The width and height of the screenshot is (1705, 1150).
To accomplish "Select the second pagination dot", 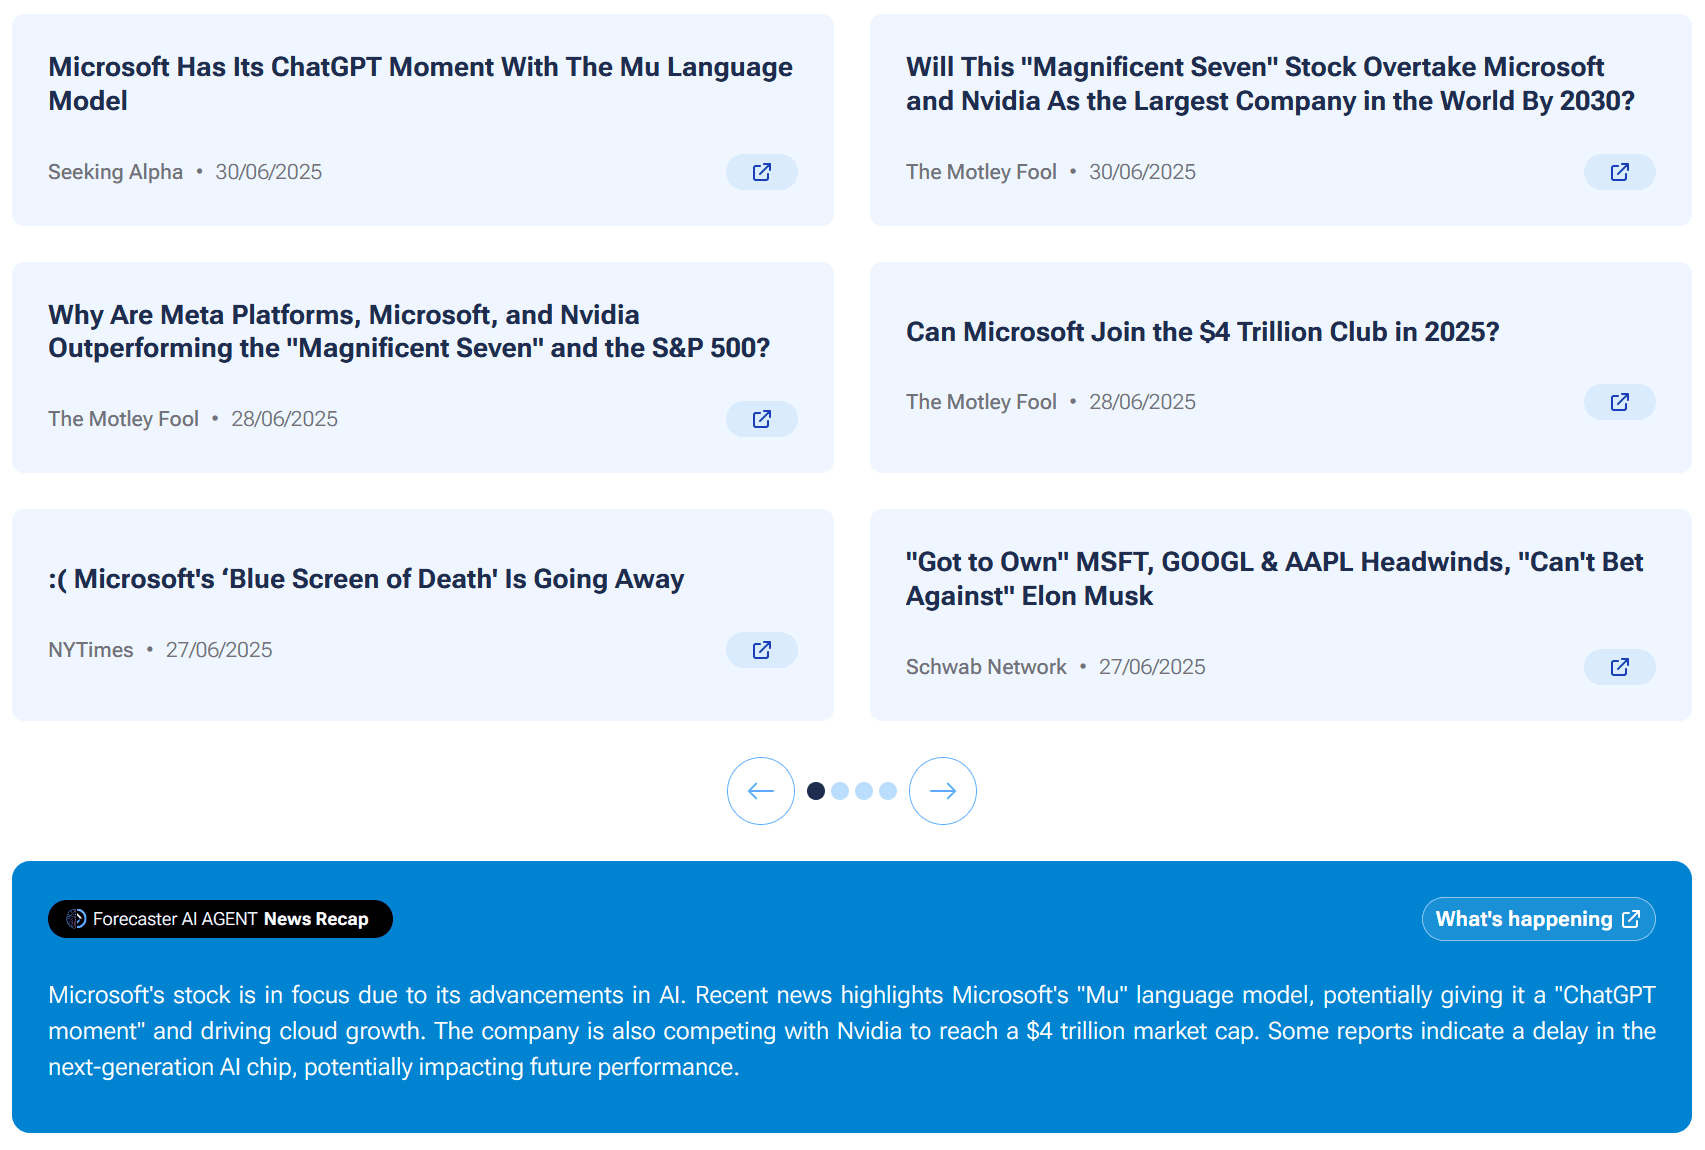I will (840, 791).
